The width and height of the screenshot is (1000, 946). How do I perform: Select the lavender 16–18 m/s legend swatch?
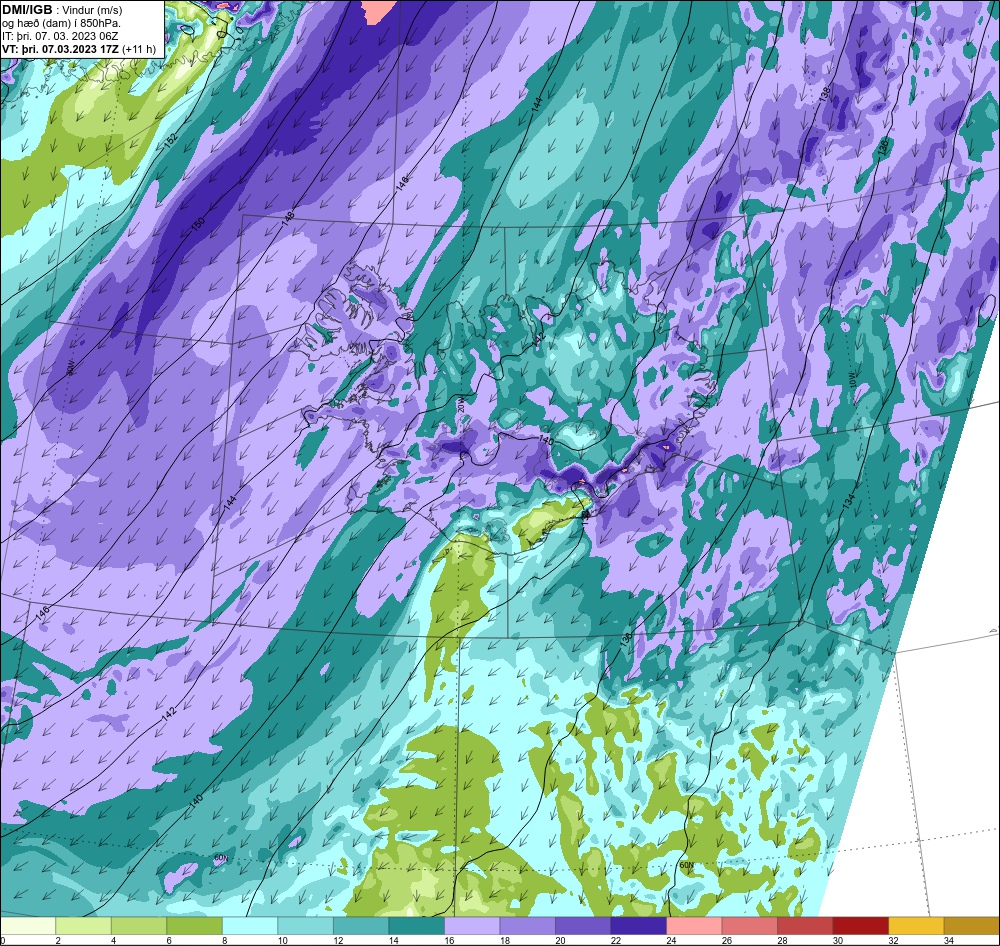pyautogui.click(x=472, y=926)
